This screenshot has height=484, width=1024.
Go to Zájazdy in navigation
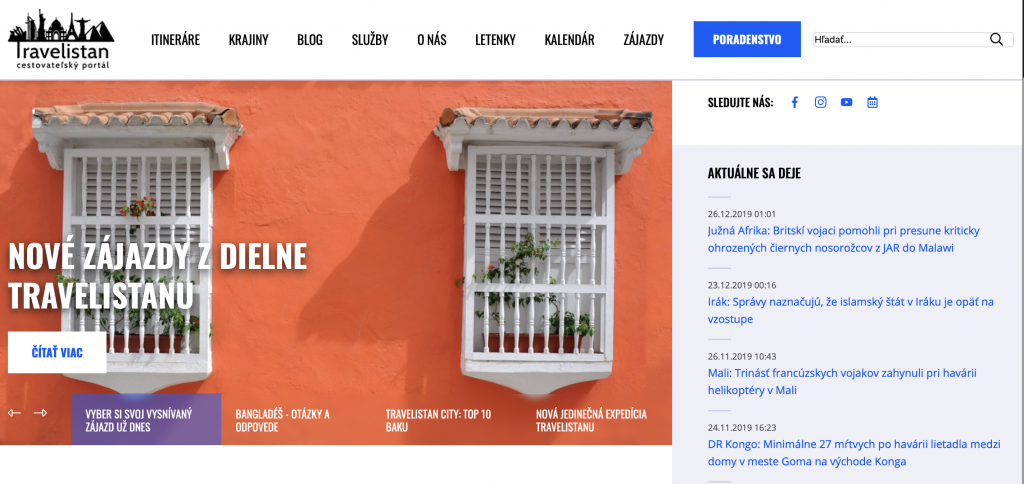[x=643, y=40]
